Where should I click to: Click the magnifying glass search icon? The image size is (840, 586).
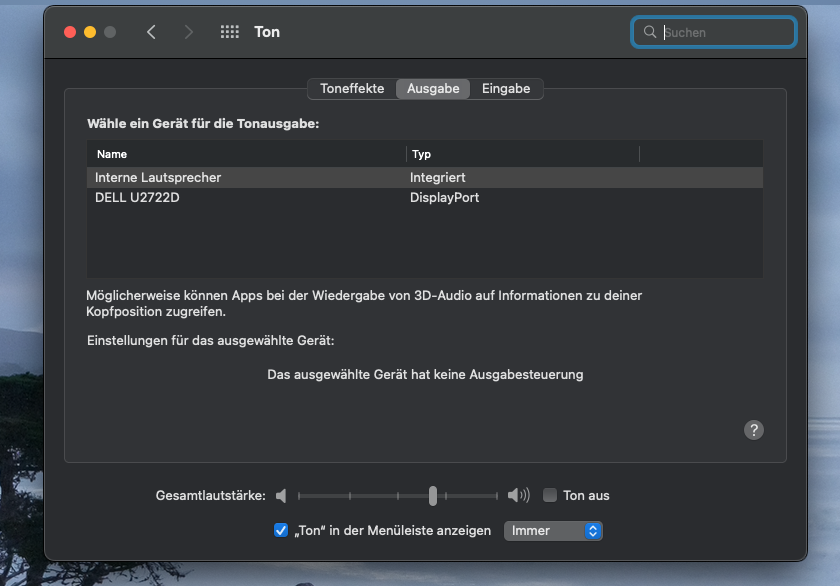[x=650, y=32]
